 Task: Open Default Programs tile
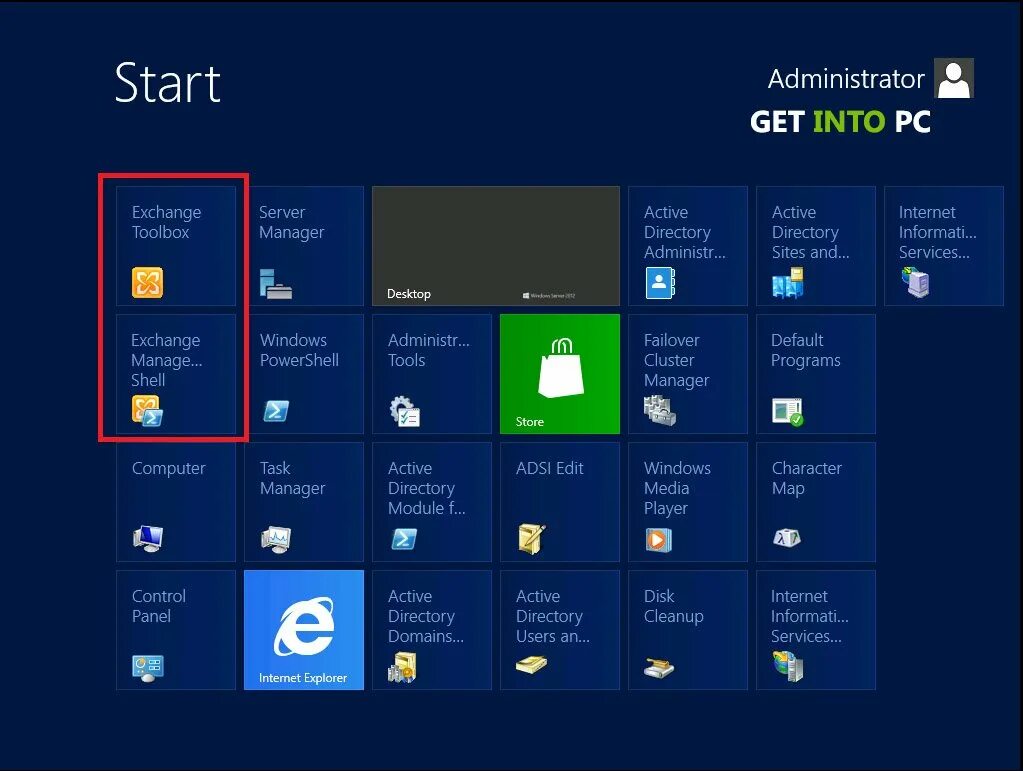pos(816,374)
